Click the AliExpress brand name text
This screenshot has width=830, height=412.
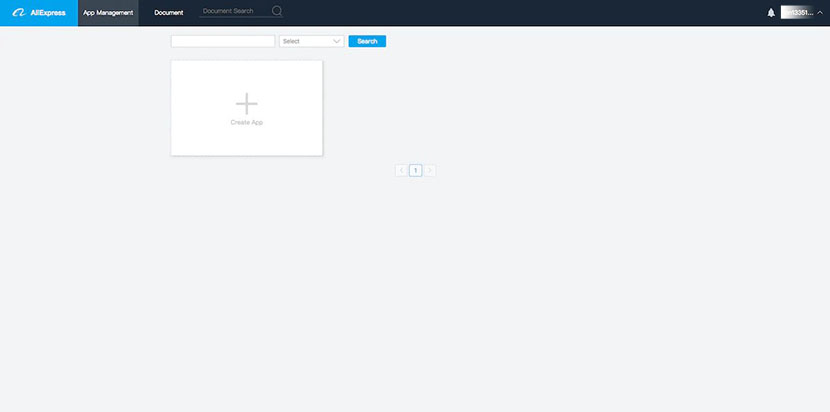(48, 13)
